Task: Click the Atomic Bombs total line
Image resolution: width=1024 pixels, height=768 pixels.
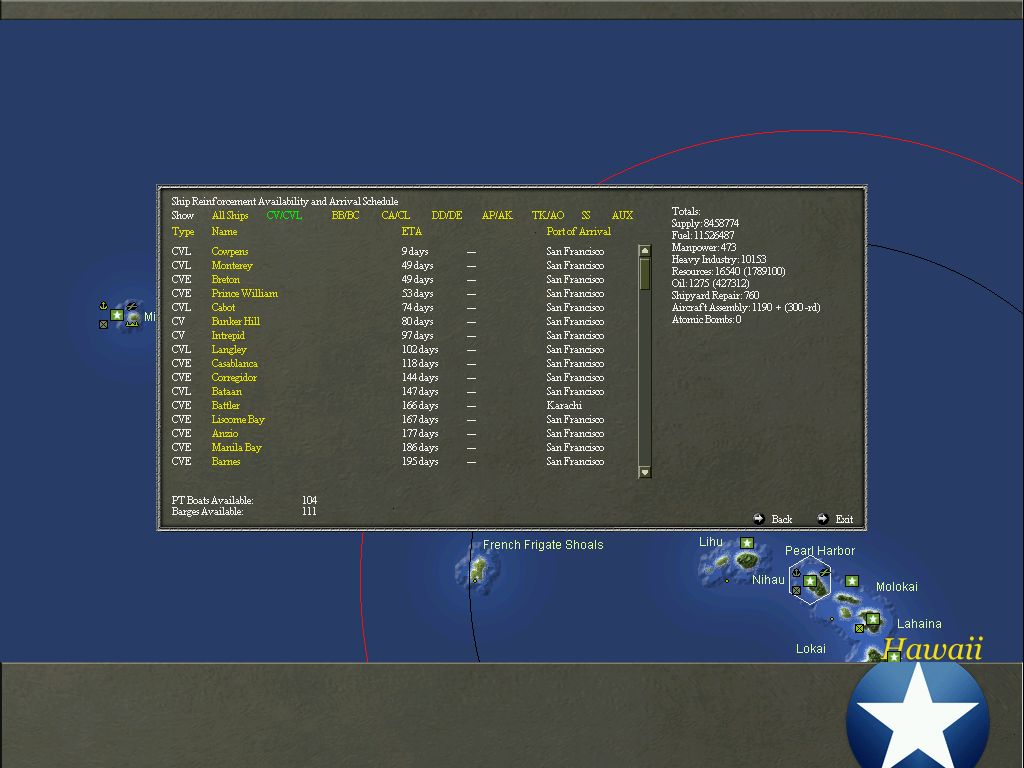Action: click(706, 320)
